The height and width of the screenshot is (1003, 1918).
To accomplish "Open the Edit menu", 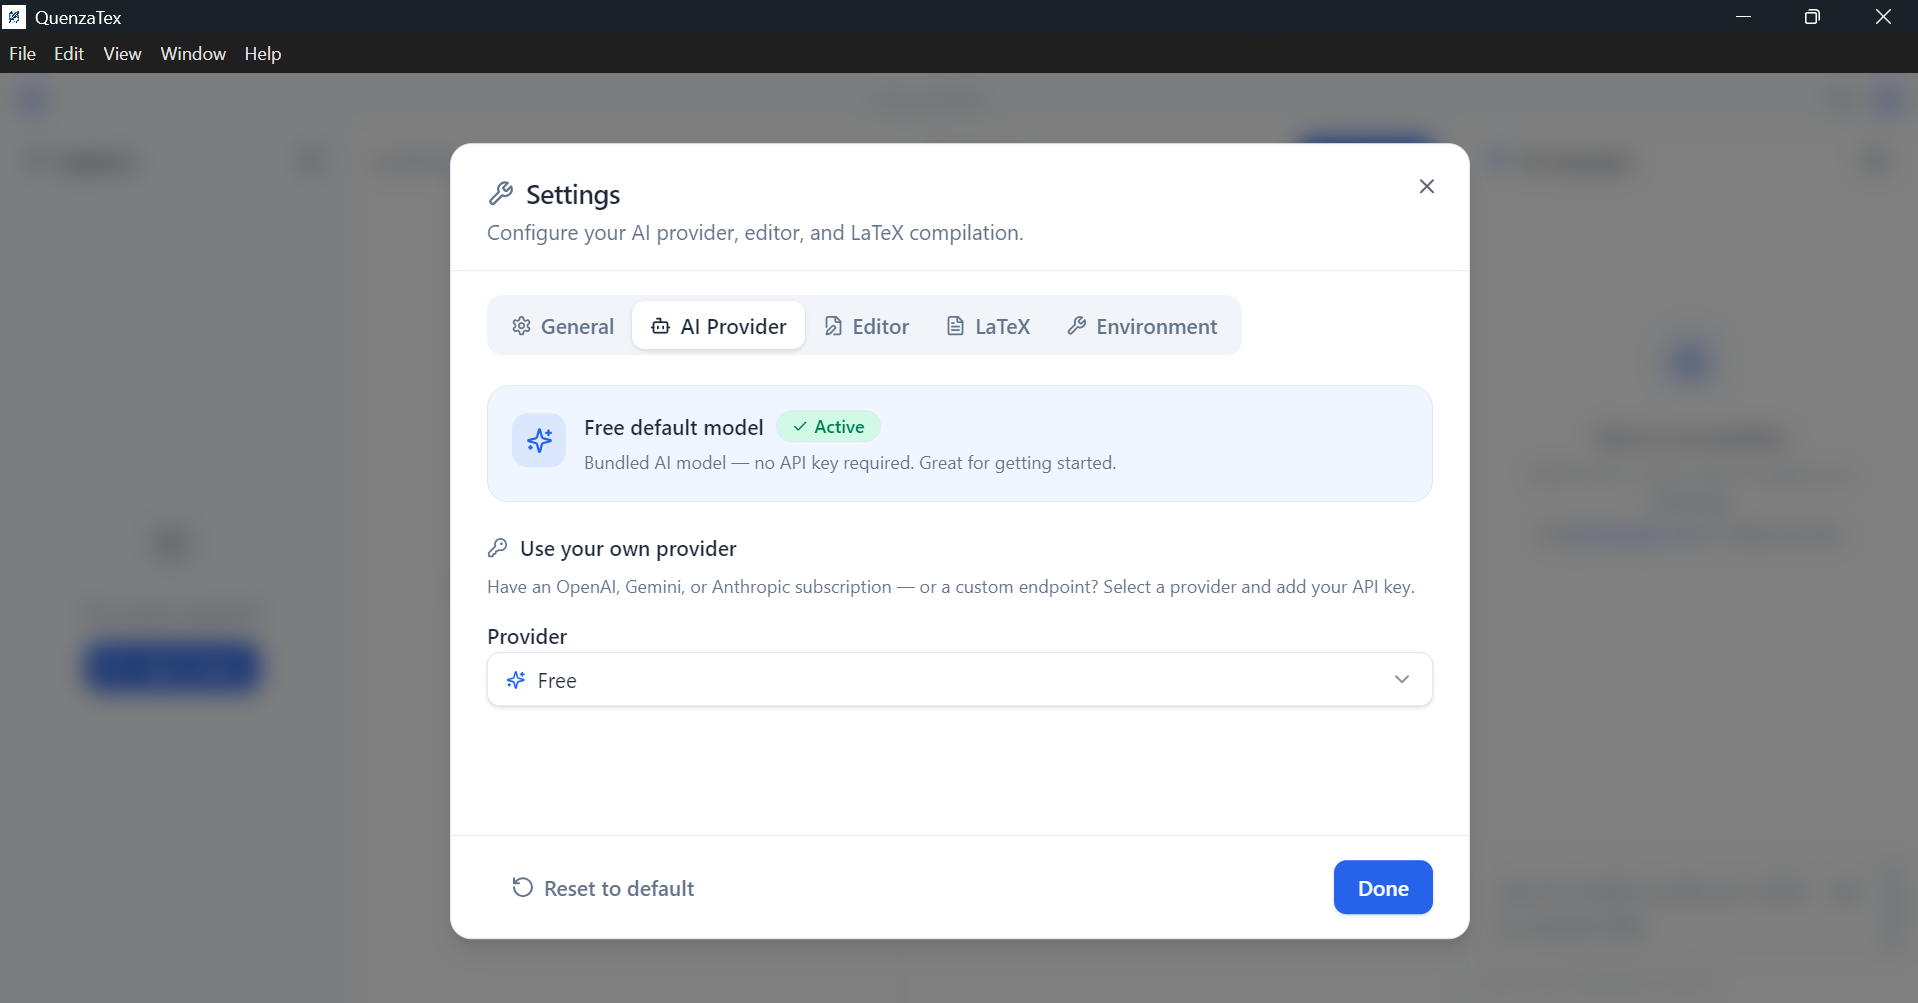I will click(x=69, y=54).
